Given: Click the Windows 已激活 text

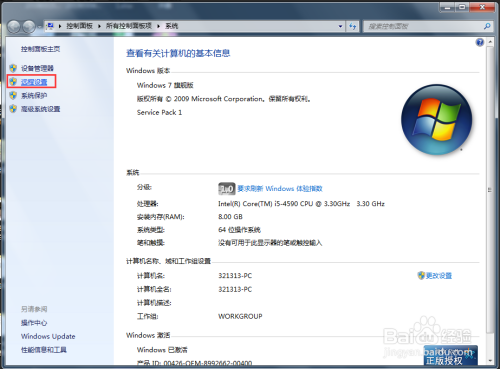Looking at the screenshot, I should pyautogui.click(x=162, y=350).
